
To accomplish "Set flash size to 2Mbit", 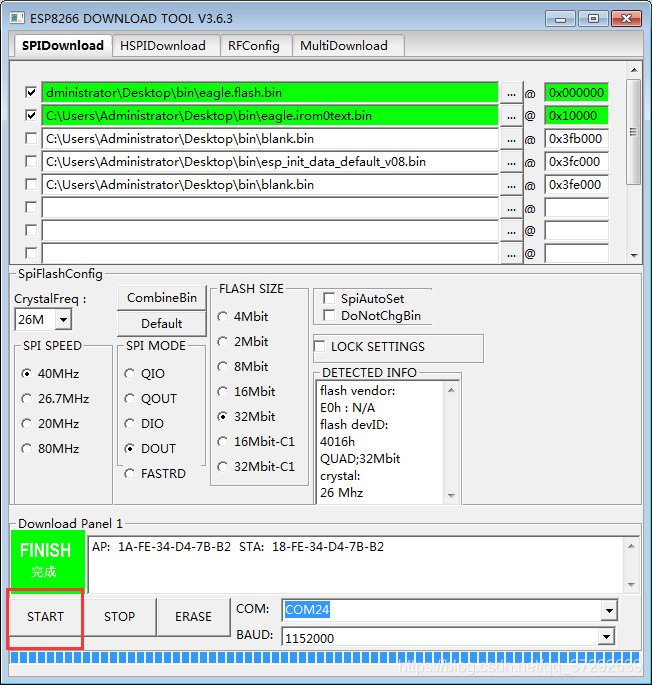I will pos(223,341).
